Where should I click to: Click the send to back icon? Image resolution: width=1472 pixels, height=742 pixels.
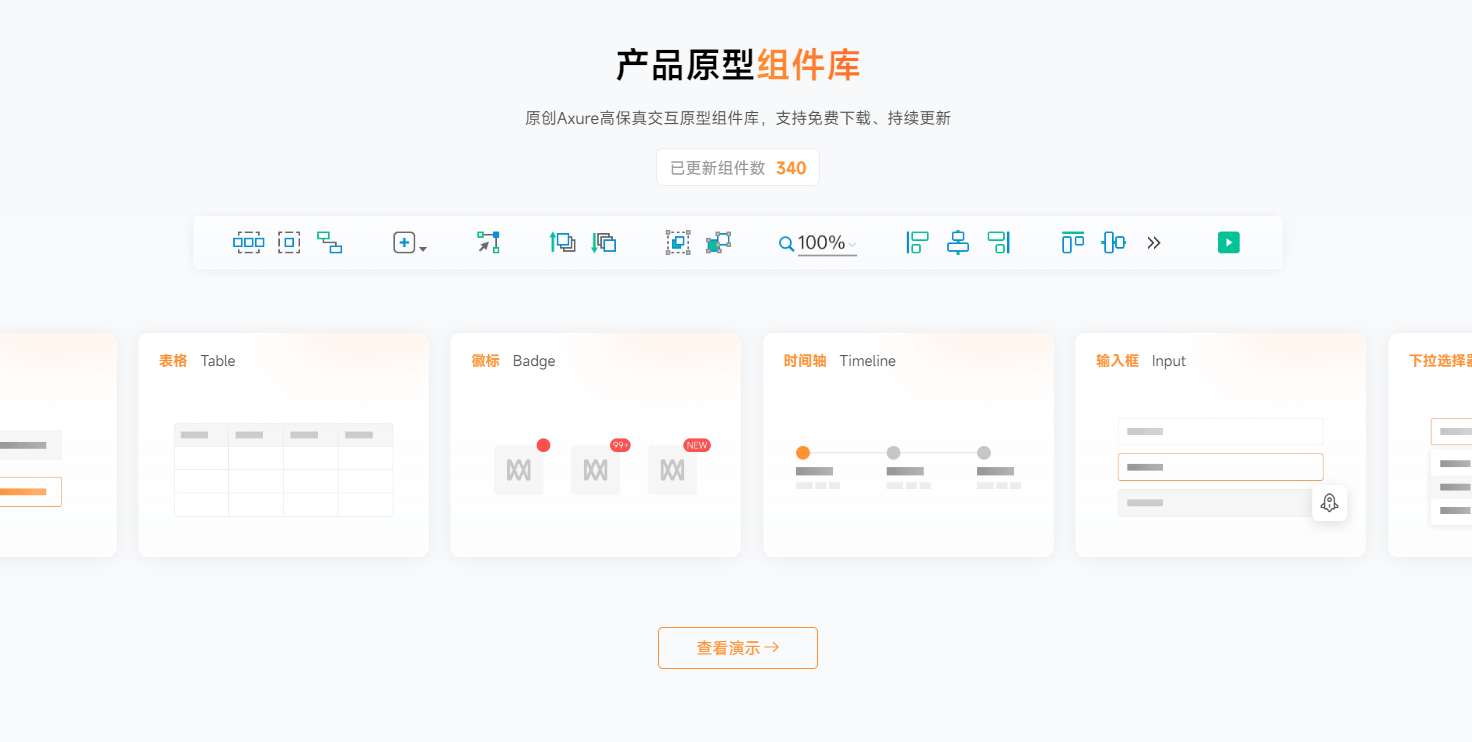(604, 242)
